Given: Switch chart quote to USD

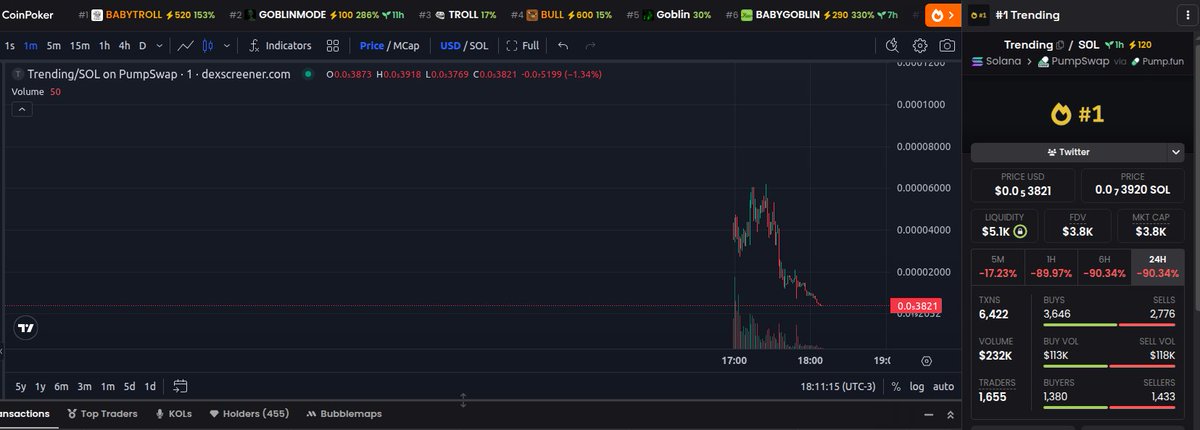Looking at the screenshot, I should click(x=450, y=45).
